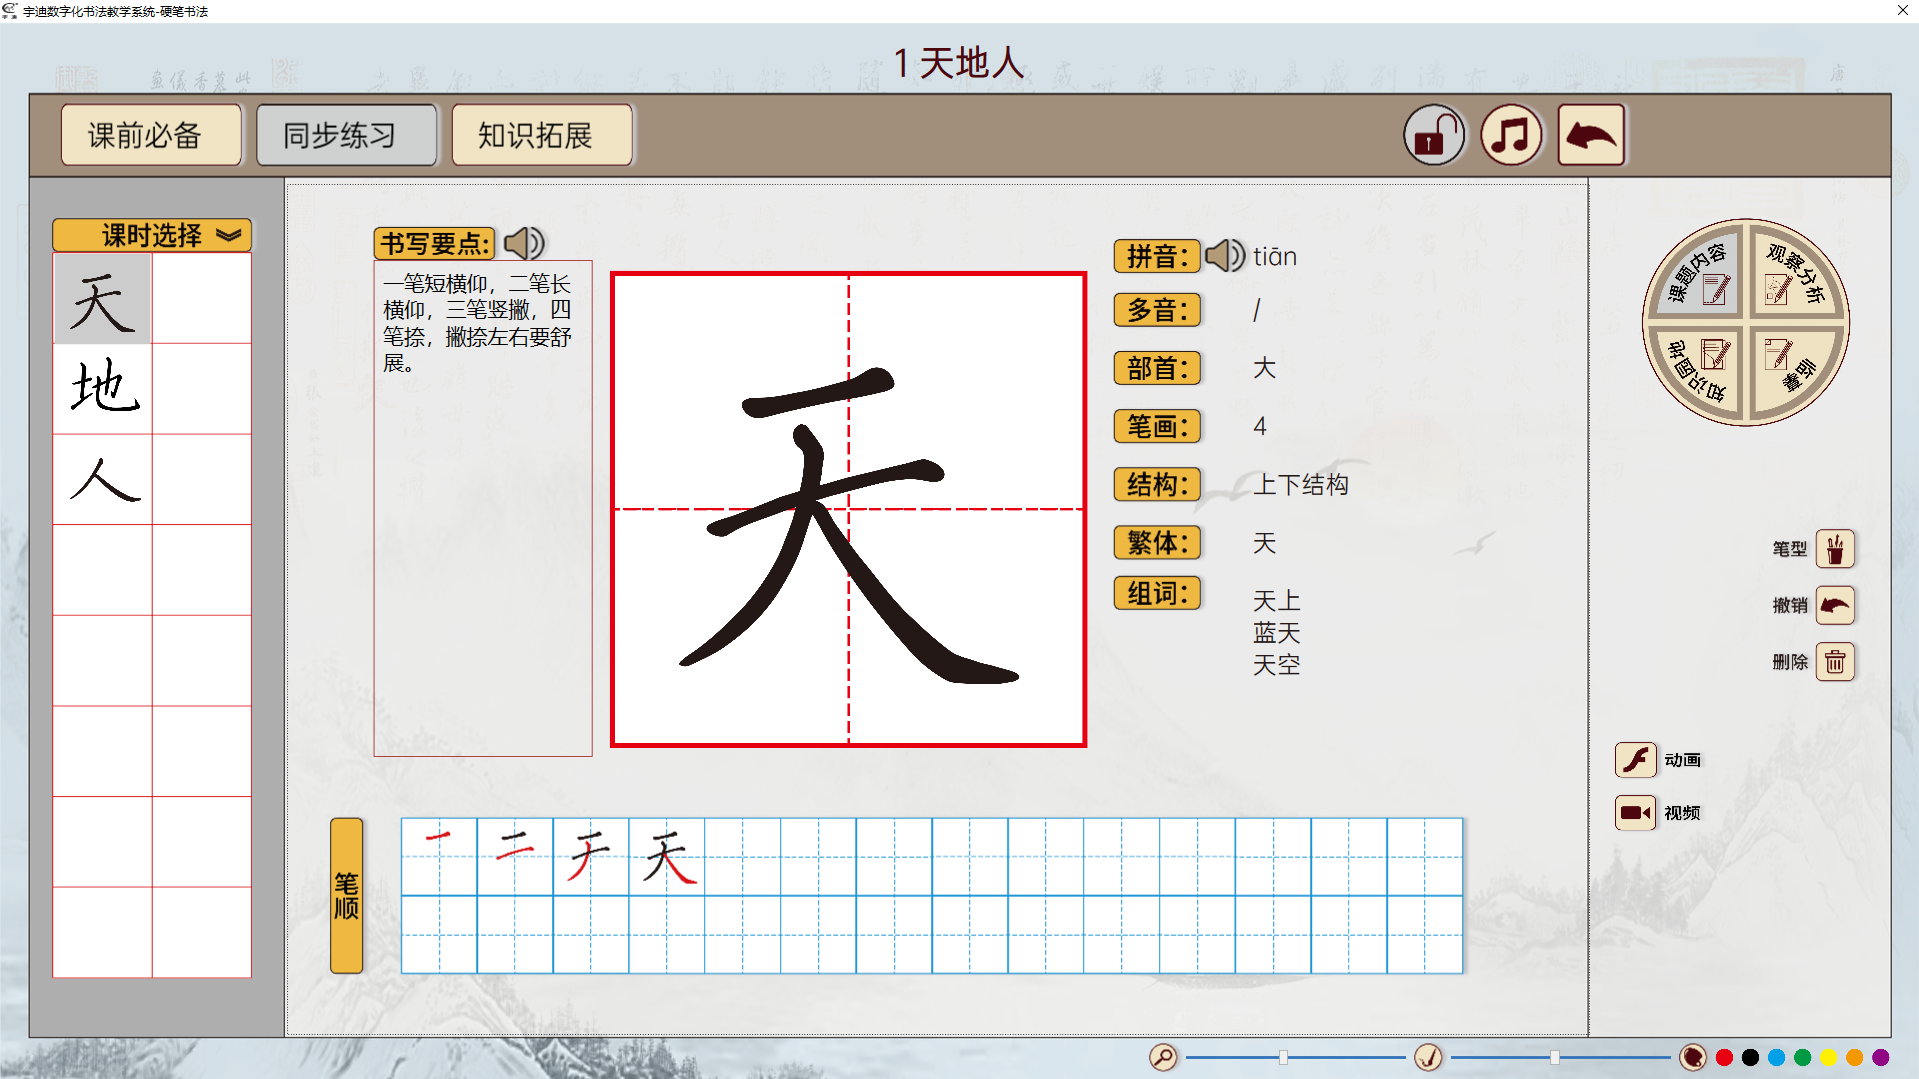The image size is (1919, 1079).
Task: Choose the character 地 in lesson list
Action: [x=103, y=388]
